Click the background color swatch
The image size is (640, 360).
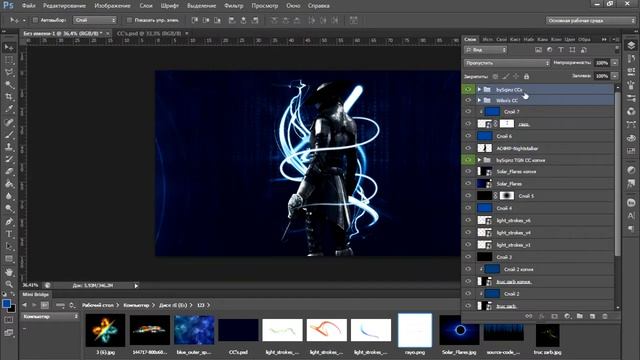(13, 309)
